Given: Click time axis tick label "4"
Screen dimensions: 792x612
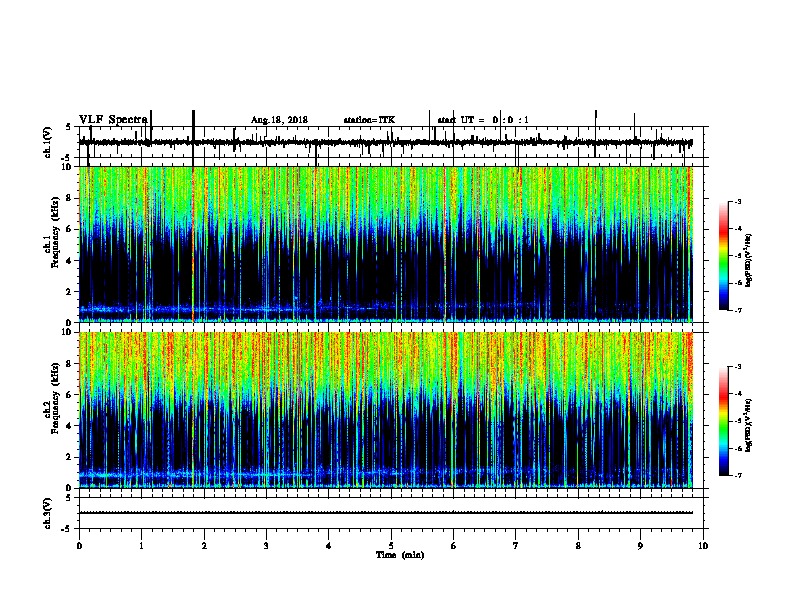Looking at the screenshot, I should click(x=329, y=546).
